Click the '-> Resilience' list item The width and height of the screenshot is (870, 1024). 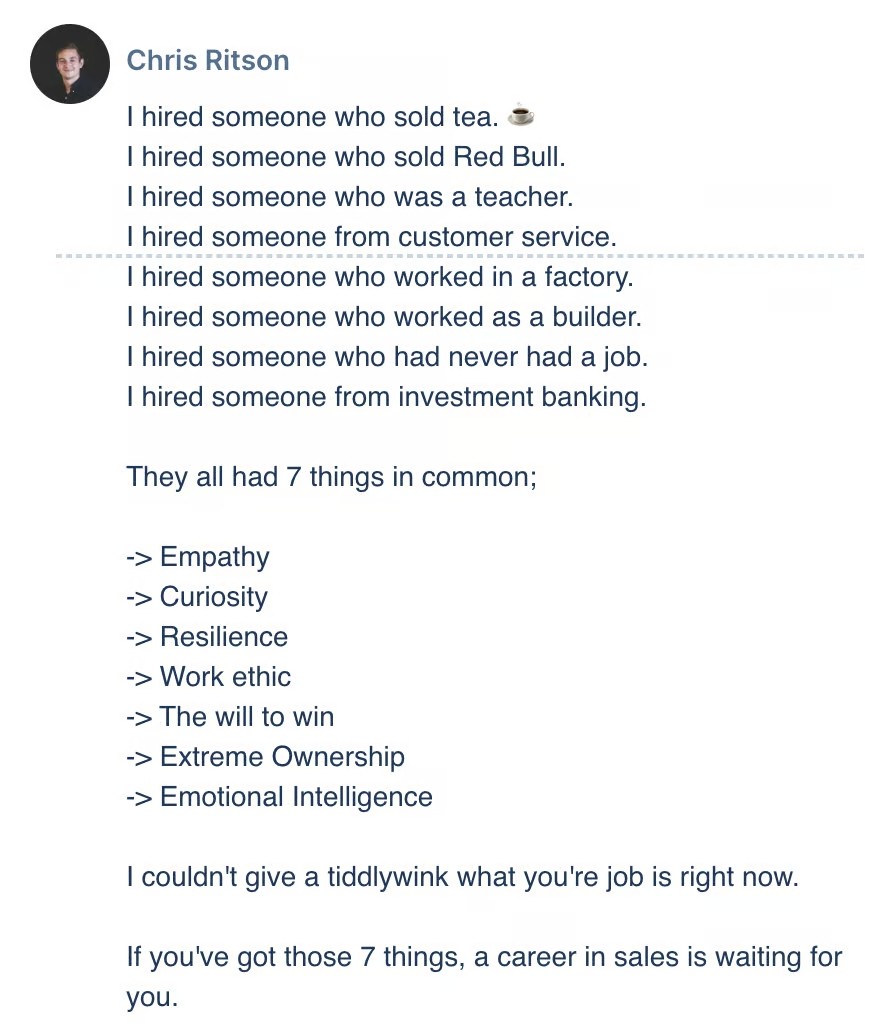207,637
